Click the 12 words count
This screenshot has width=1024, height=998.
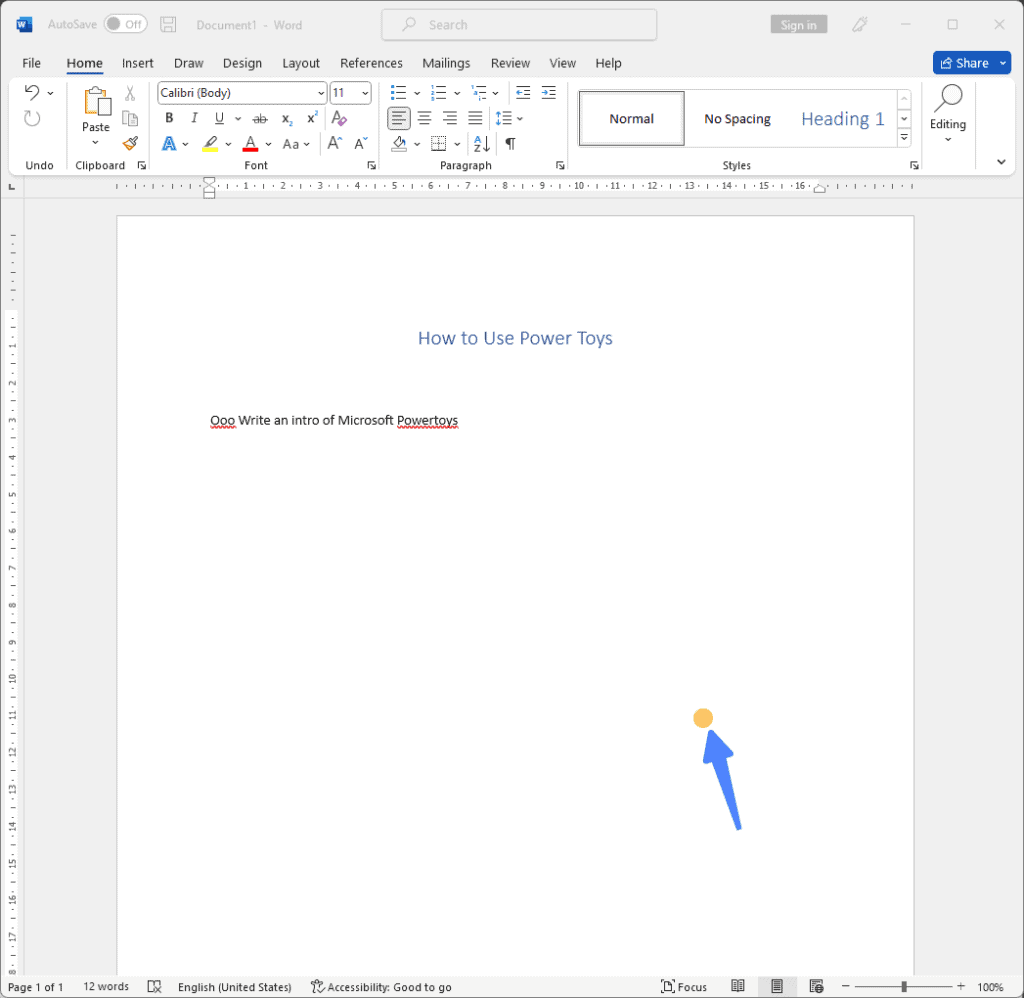click(106, 986)
